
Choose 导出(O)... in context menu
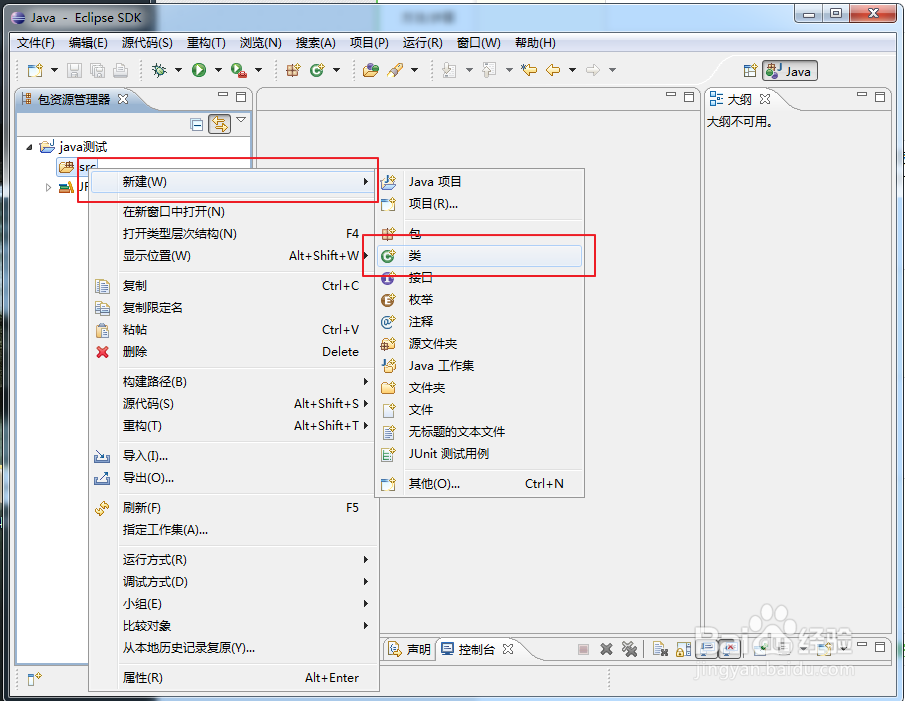coord(232,478)
